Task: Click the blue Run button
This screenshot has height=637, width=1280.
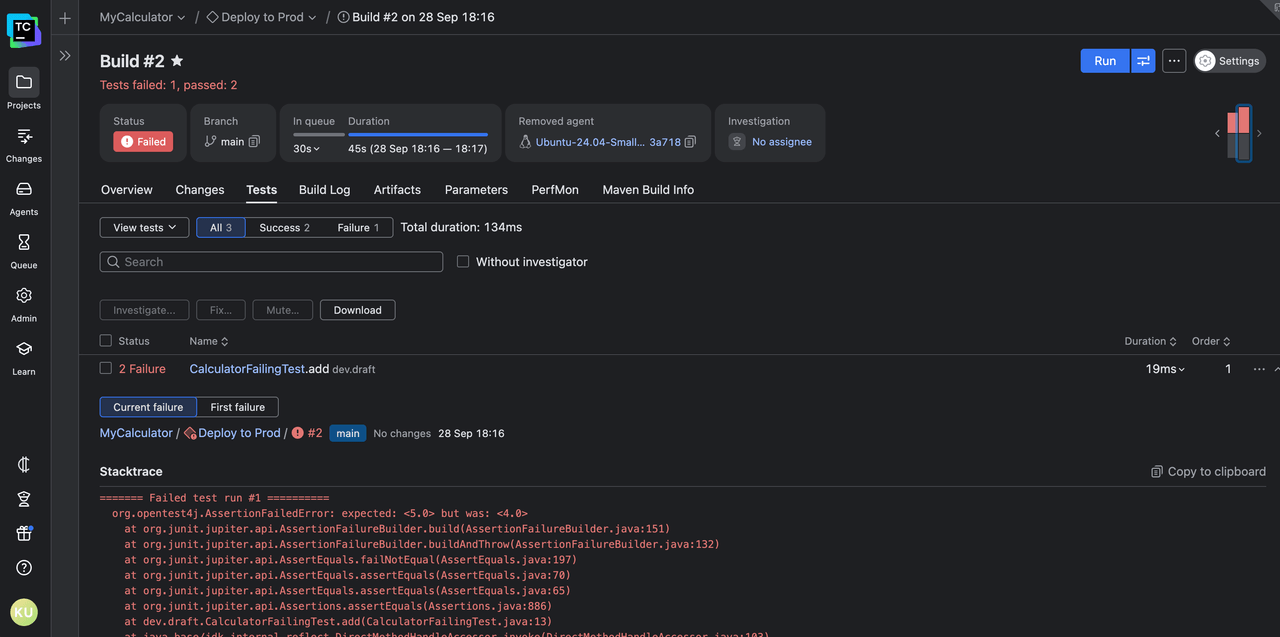Action: coord(1104,61)
